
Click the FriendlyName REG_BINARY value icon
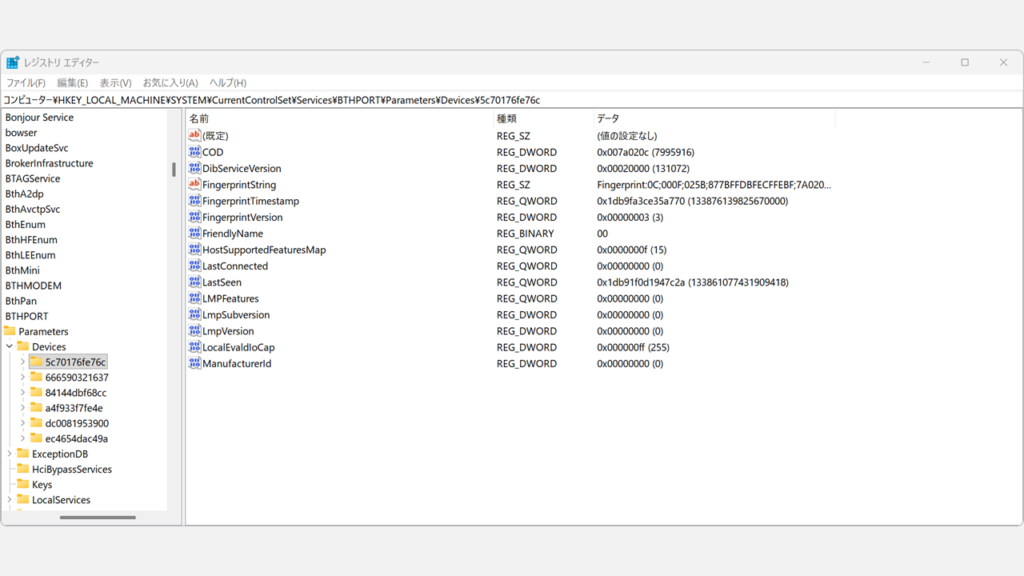(193, 233)
